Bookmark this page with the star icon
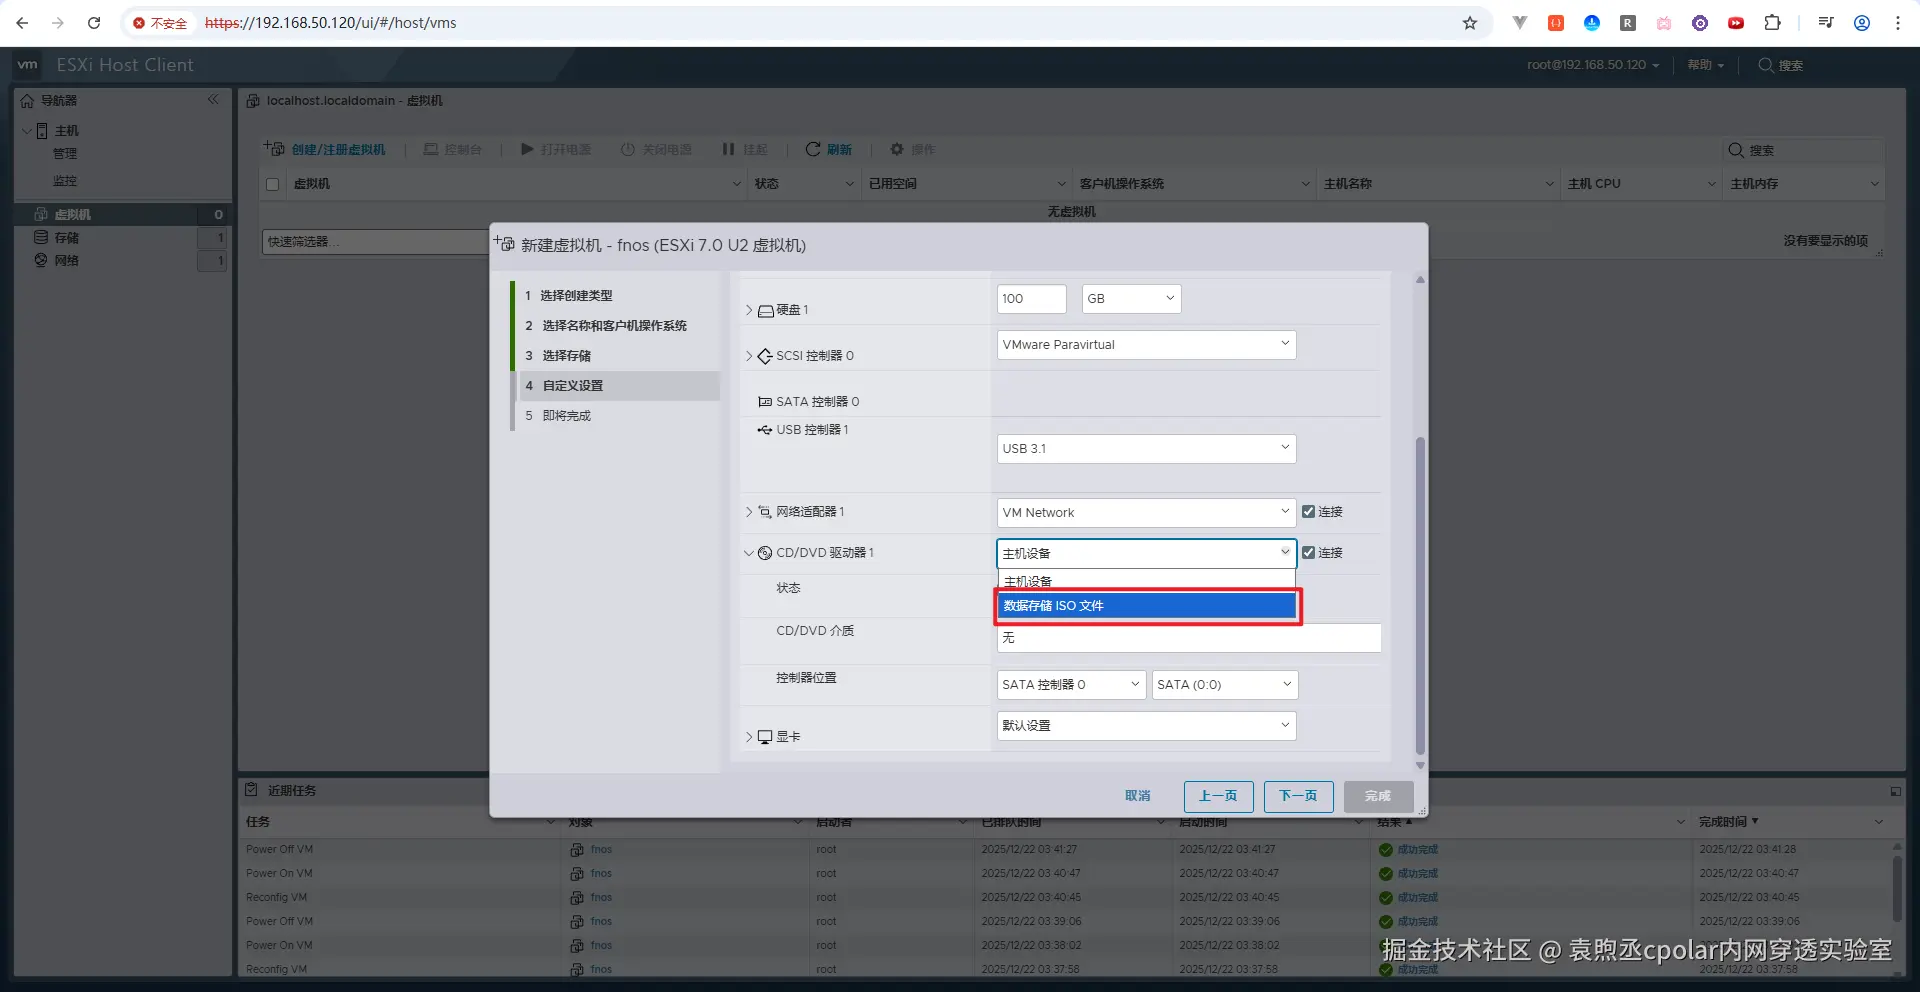The width and height of the screenshot is (1920, 992). [1470, 23]
